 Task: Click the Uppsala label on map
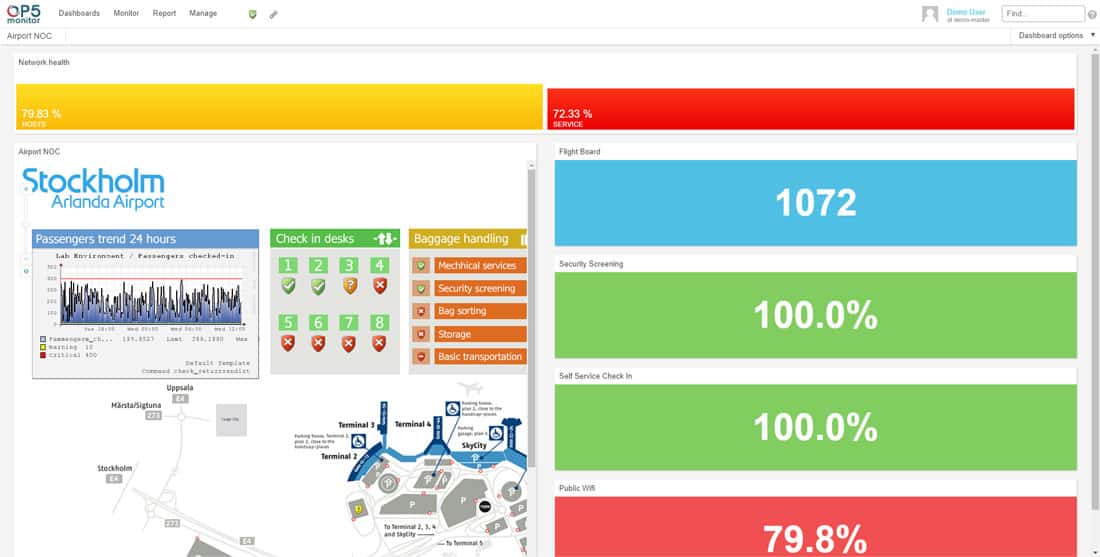pyautogui.click(x=180, y=387)
